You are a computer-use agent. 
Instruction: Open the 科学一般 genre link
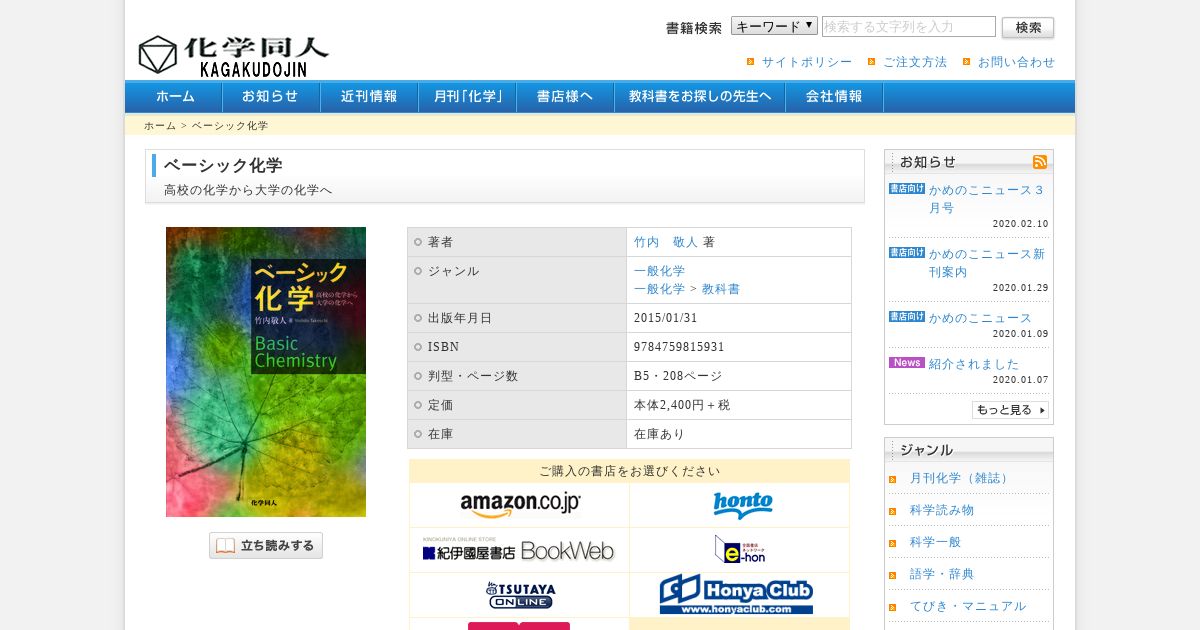tap(935, 542)
